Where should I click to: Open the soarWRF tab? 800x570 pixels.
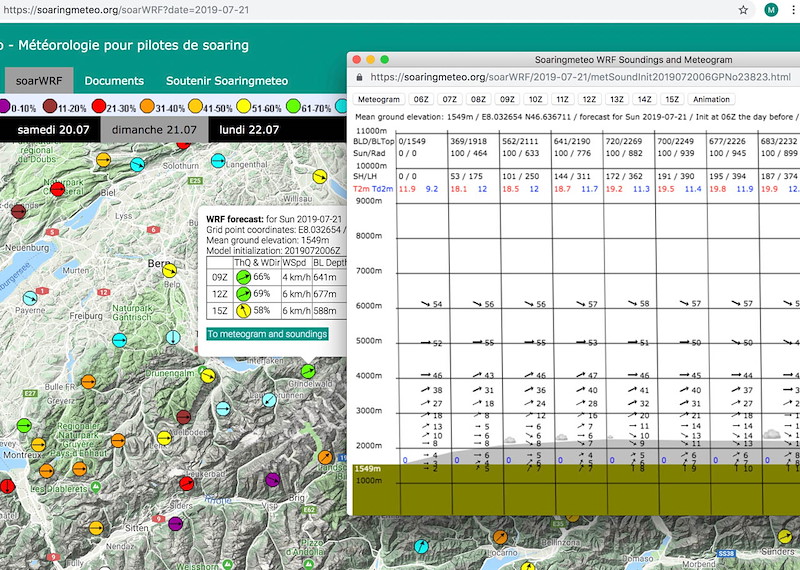point(37,81)
